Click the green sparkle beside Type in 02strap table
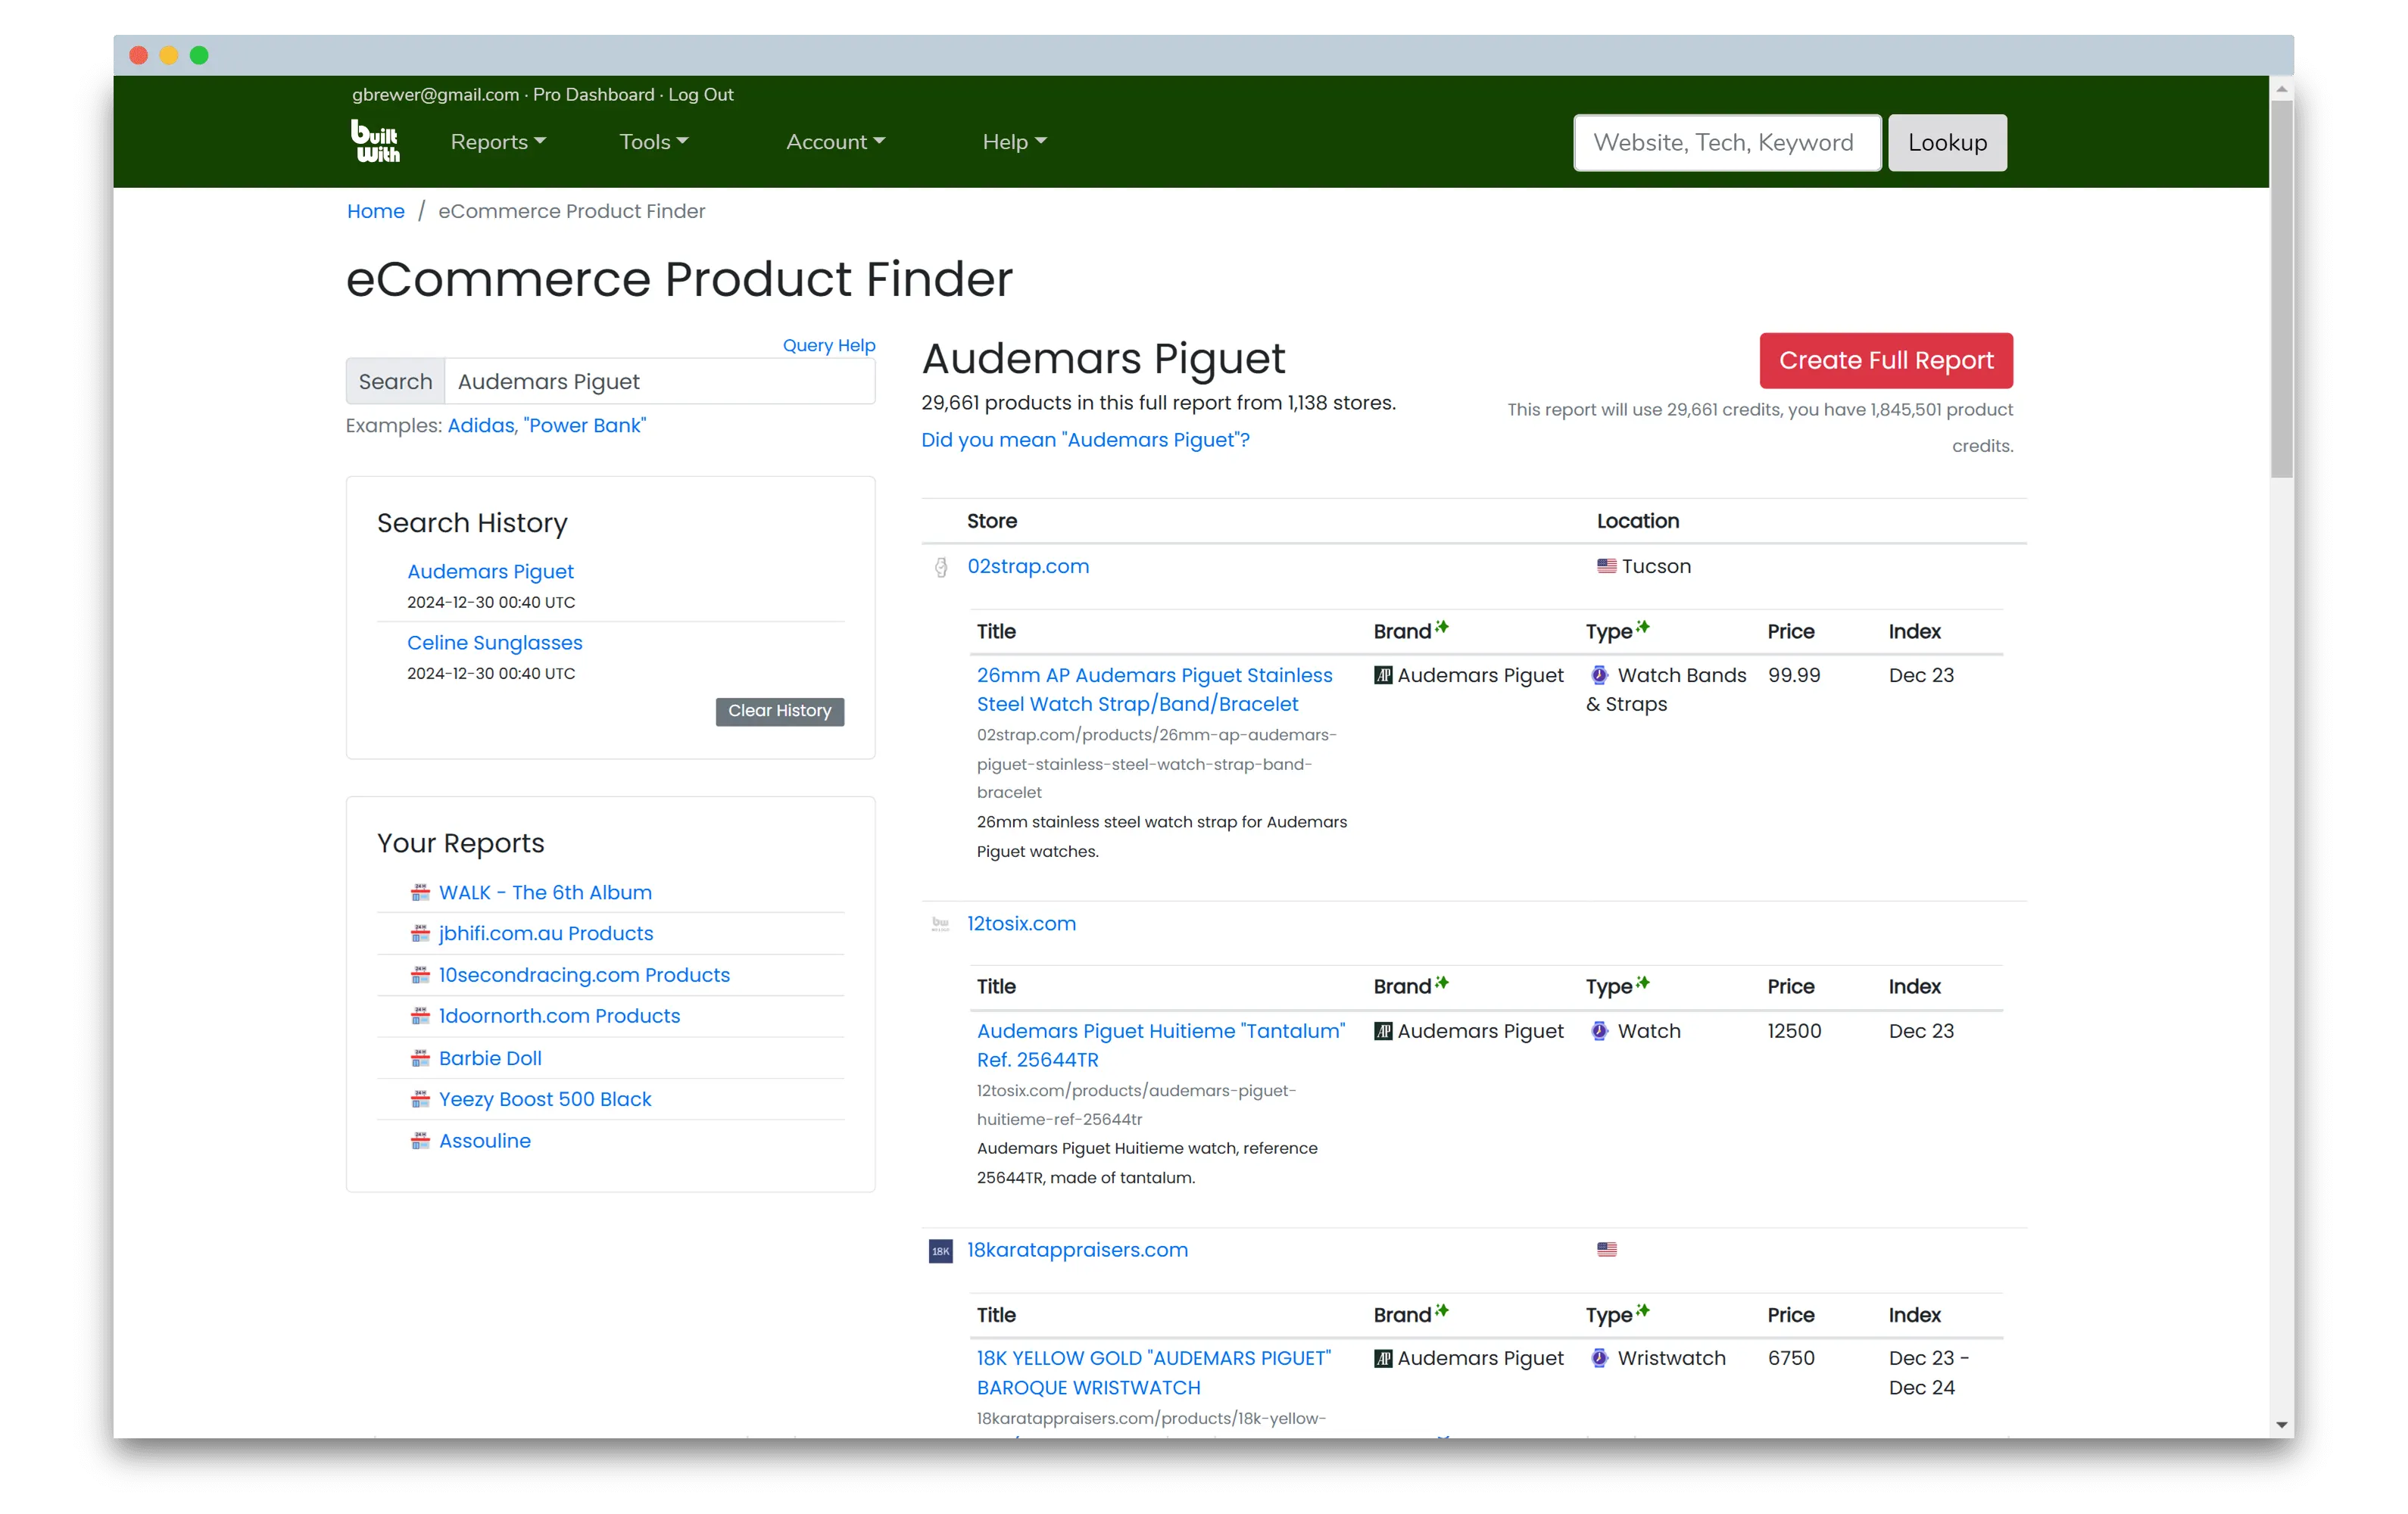This screenshot has width=2408, height=1514. click(1642, 627)
